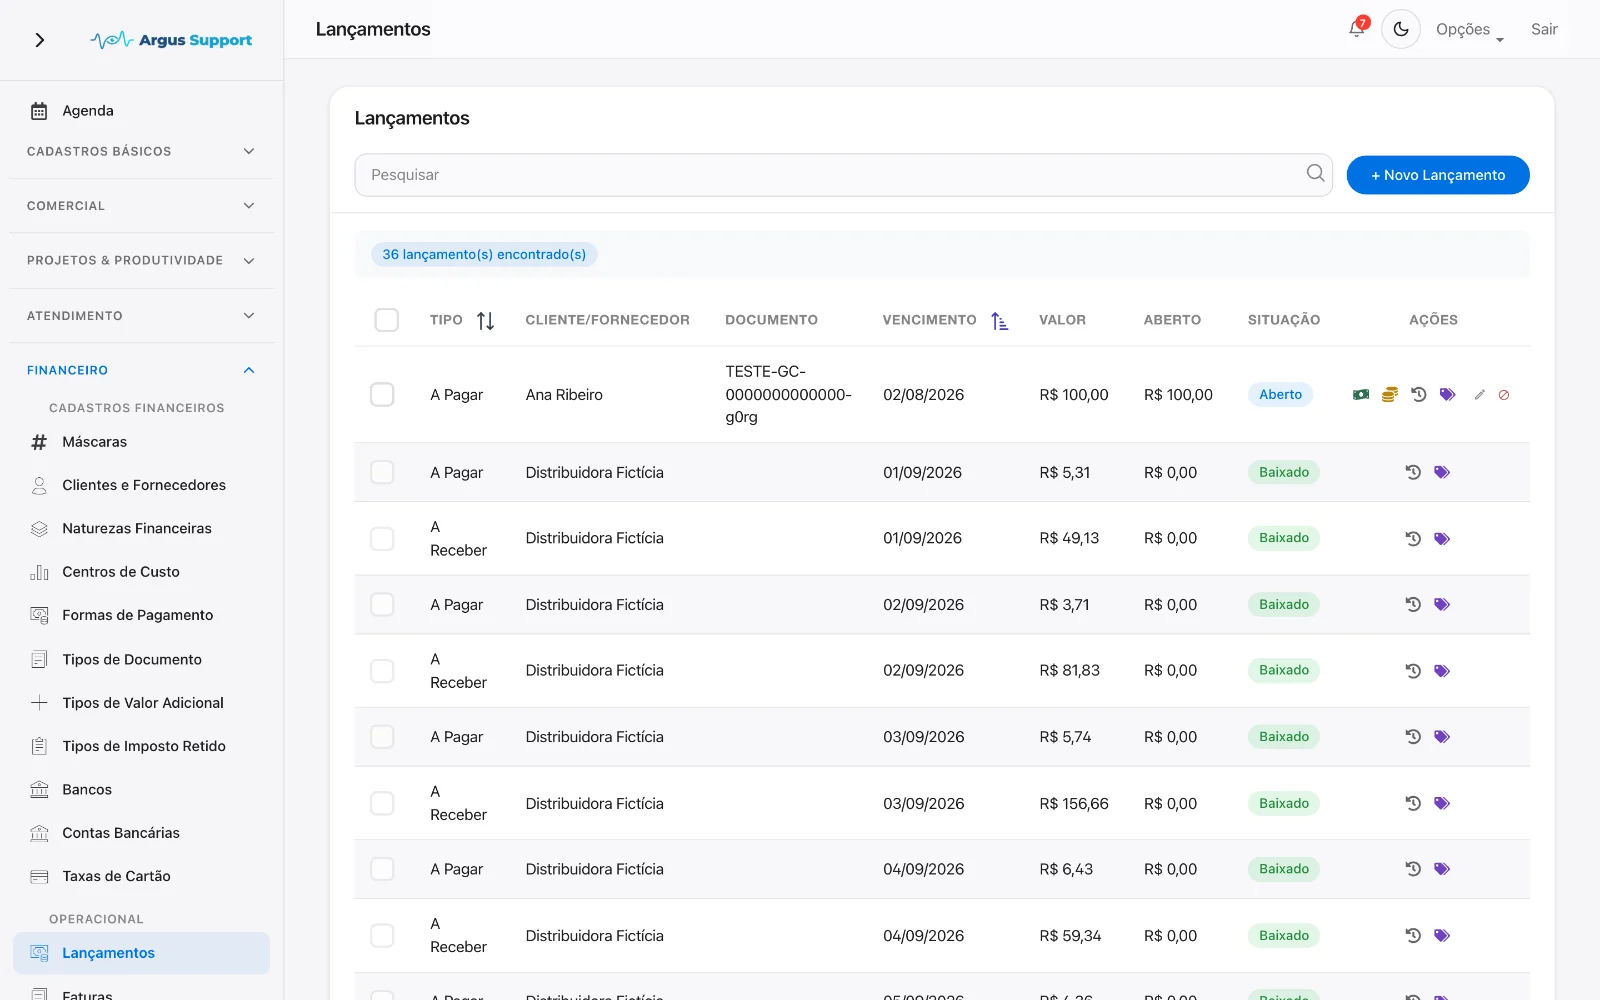Click the Argus Support logo
Image resolution: width=1600 pixels, height=1000 pixels.
(171, 40)
